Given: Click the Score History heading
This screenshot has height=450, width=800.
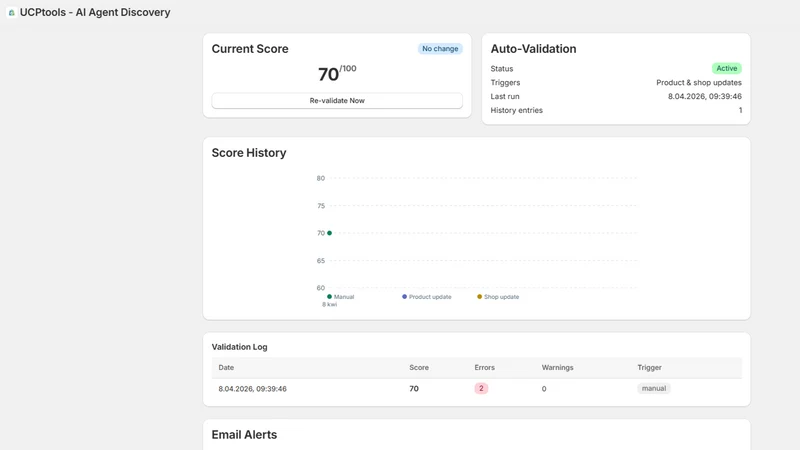Looking at the screenshot, I should (x=249, y=153).
